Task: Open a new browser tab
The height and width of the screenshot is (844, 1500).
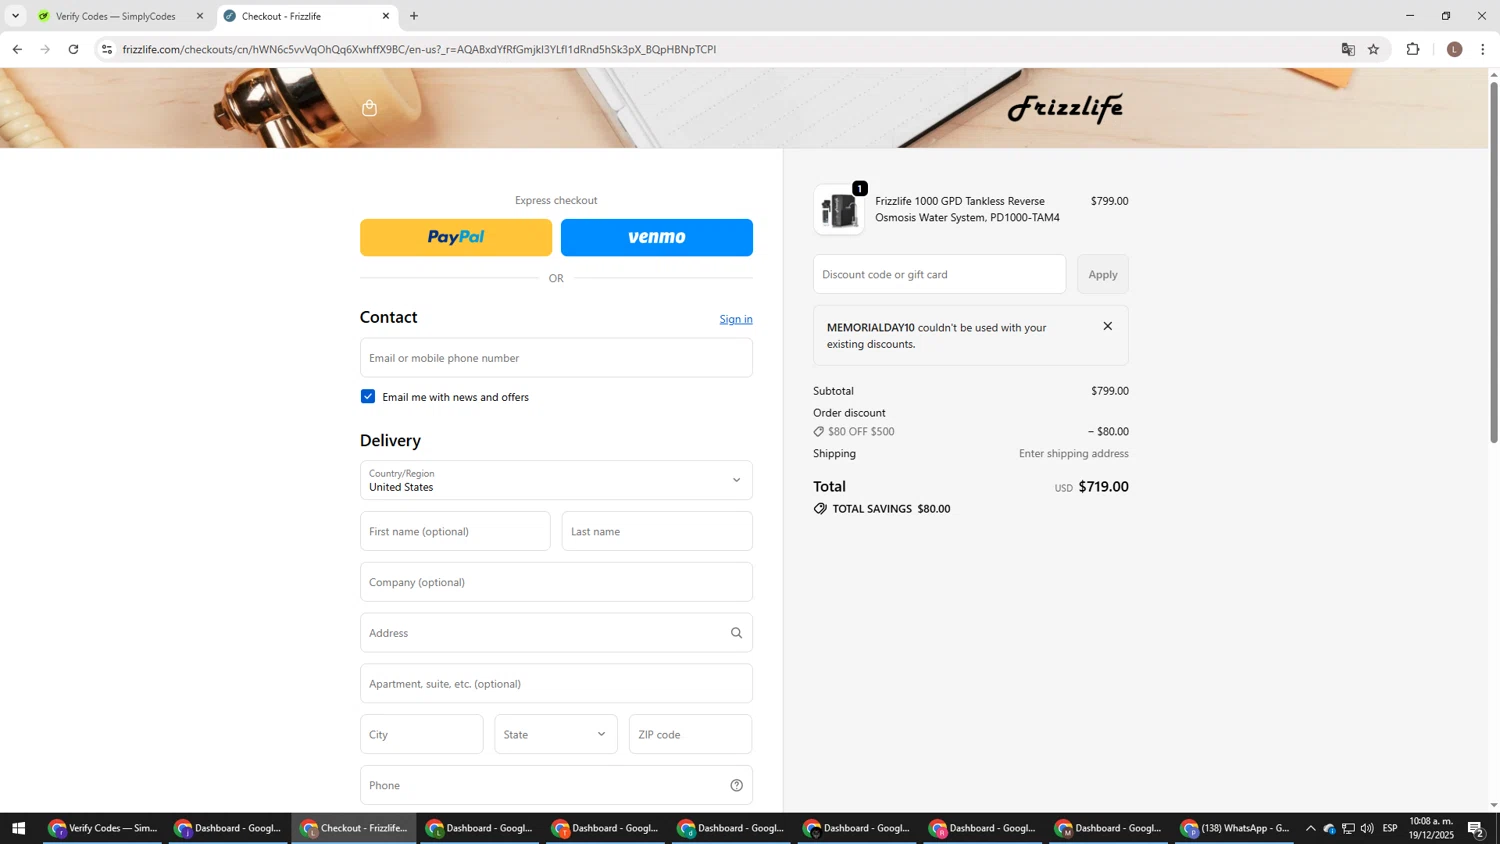Action: pos(414,16)
